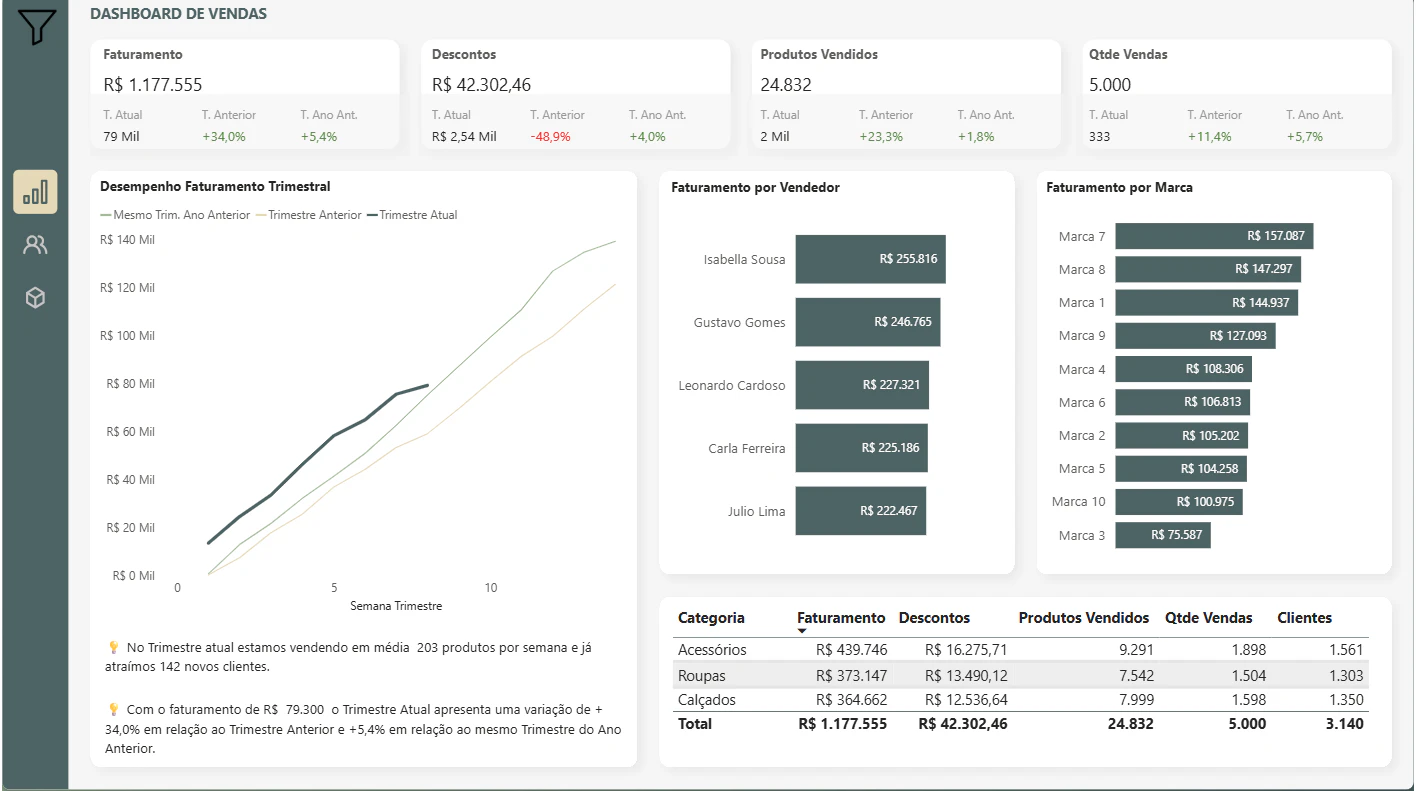Screen dimensions: 1416x791
Task: Click the lightbulb icon beside the R$ 79.300 insight
Action: tap(113, 709)
